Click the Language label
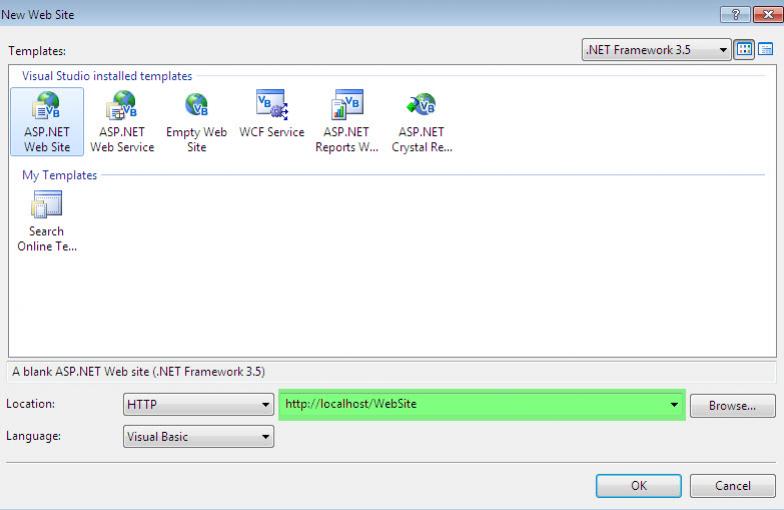Viewport: 784px width, 510px height. (x=34, y=436)
